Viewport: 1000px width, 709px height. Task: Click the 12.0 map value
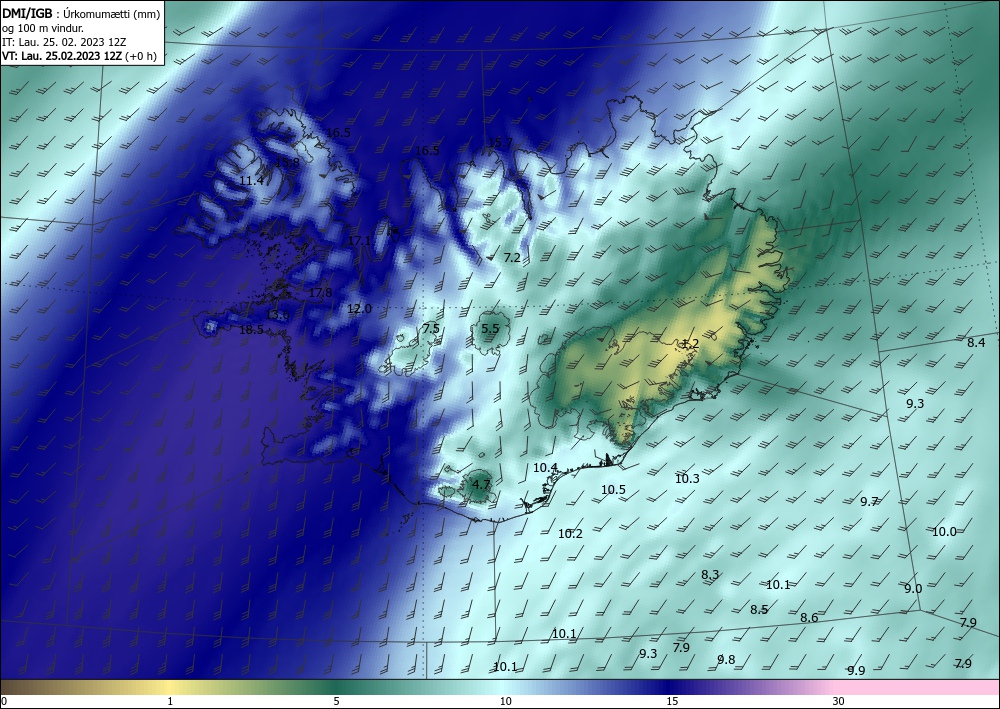coord(359,309)
